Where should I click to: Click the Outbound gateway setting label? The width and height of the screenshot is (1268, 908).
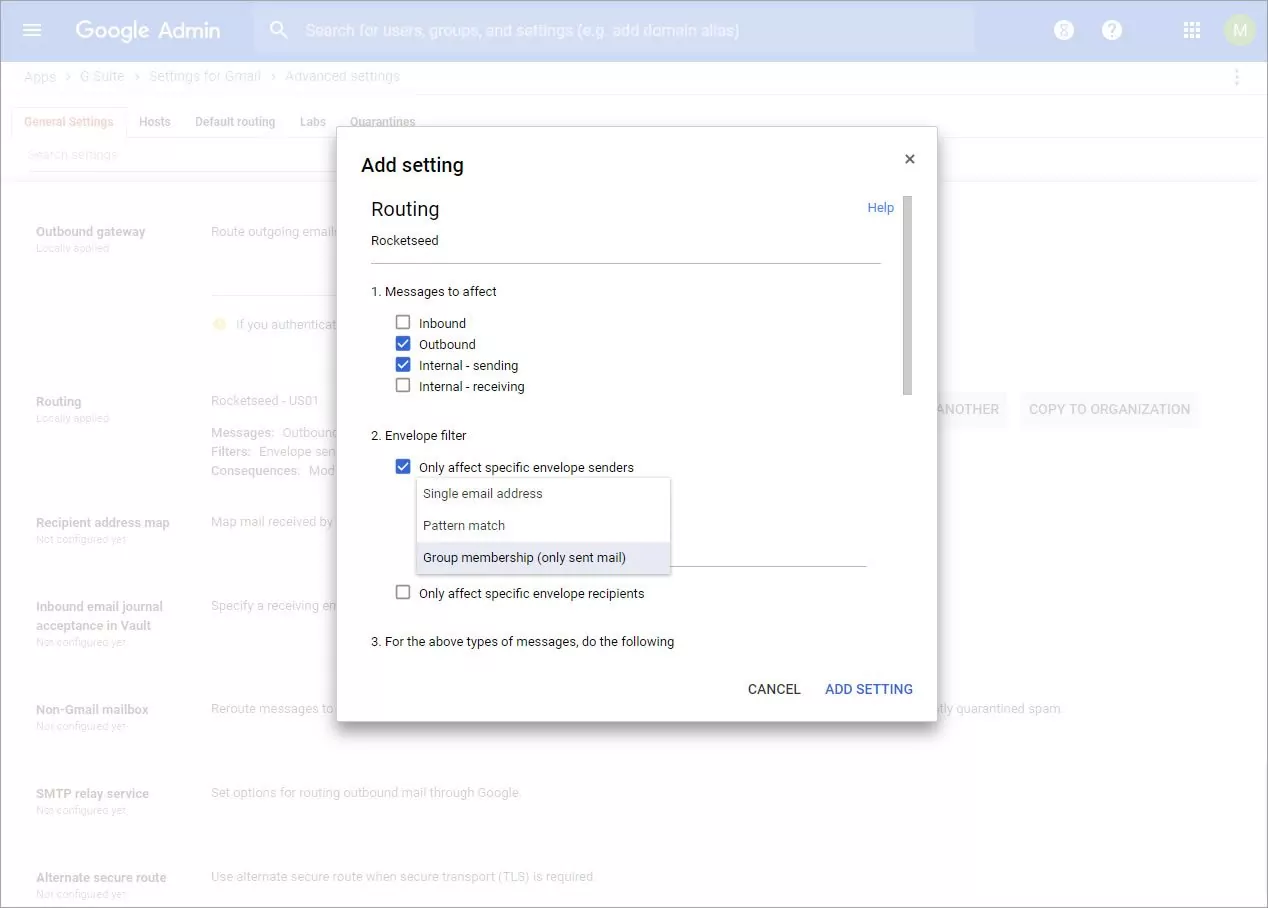[91, 231]
